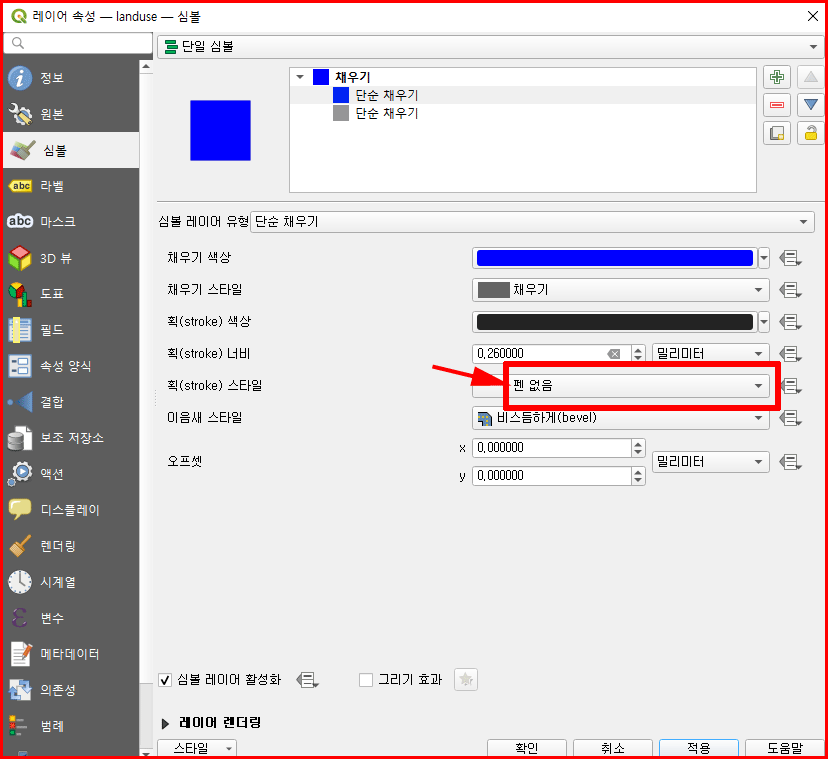The image size is (828, 759).
Task: Go to the 라벨 tab
Action: [x=71, y=186]
